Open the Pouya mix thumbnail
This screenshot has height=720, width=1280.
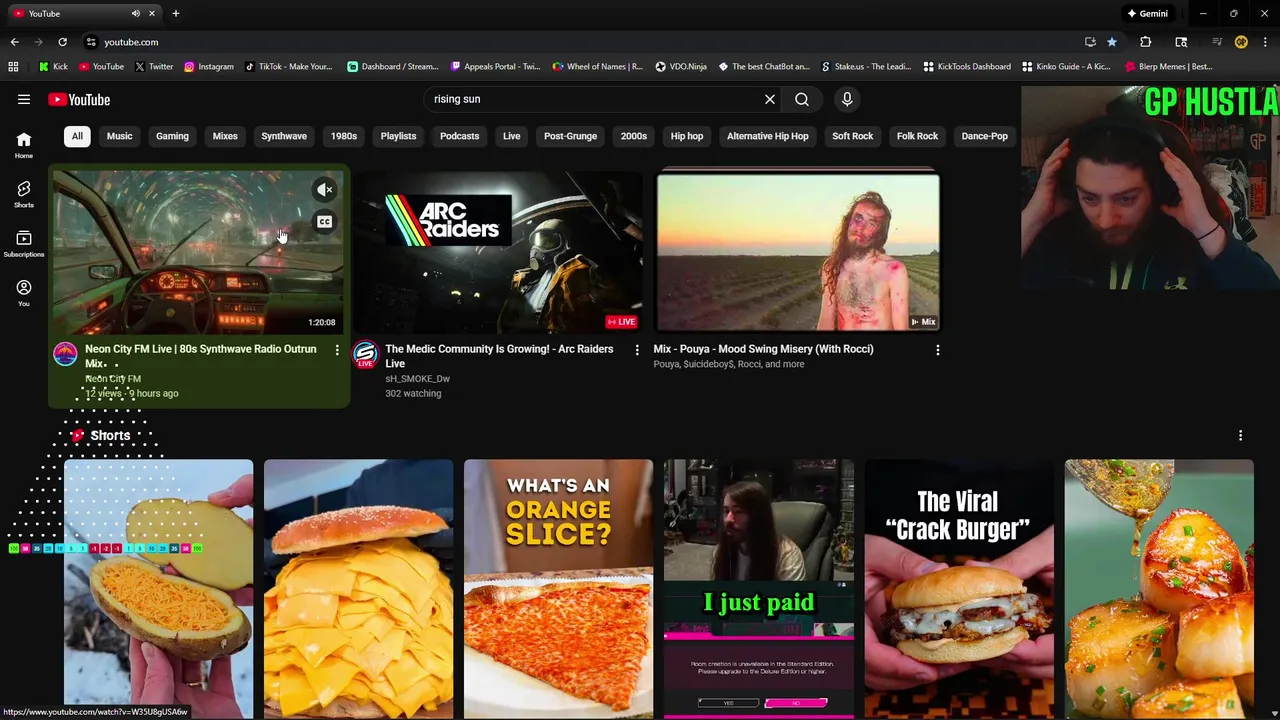tap(798, 252)
